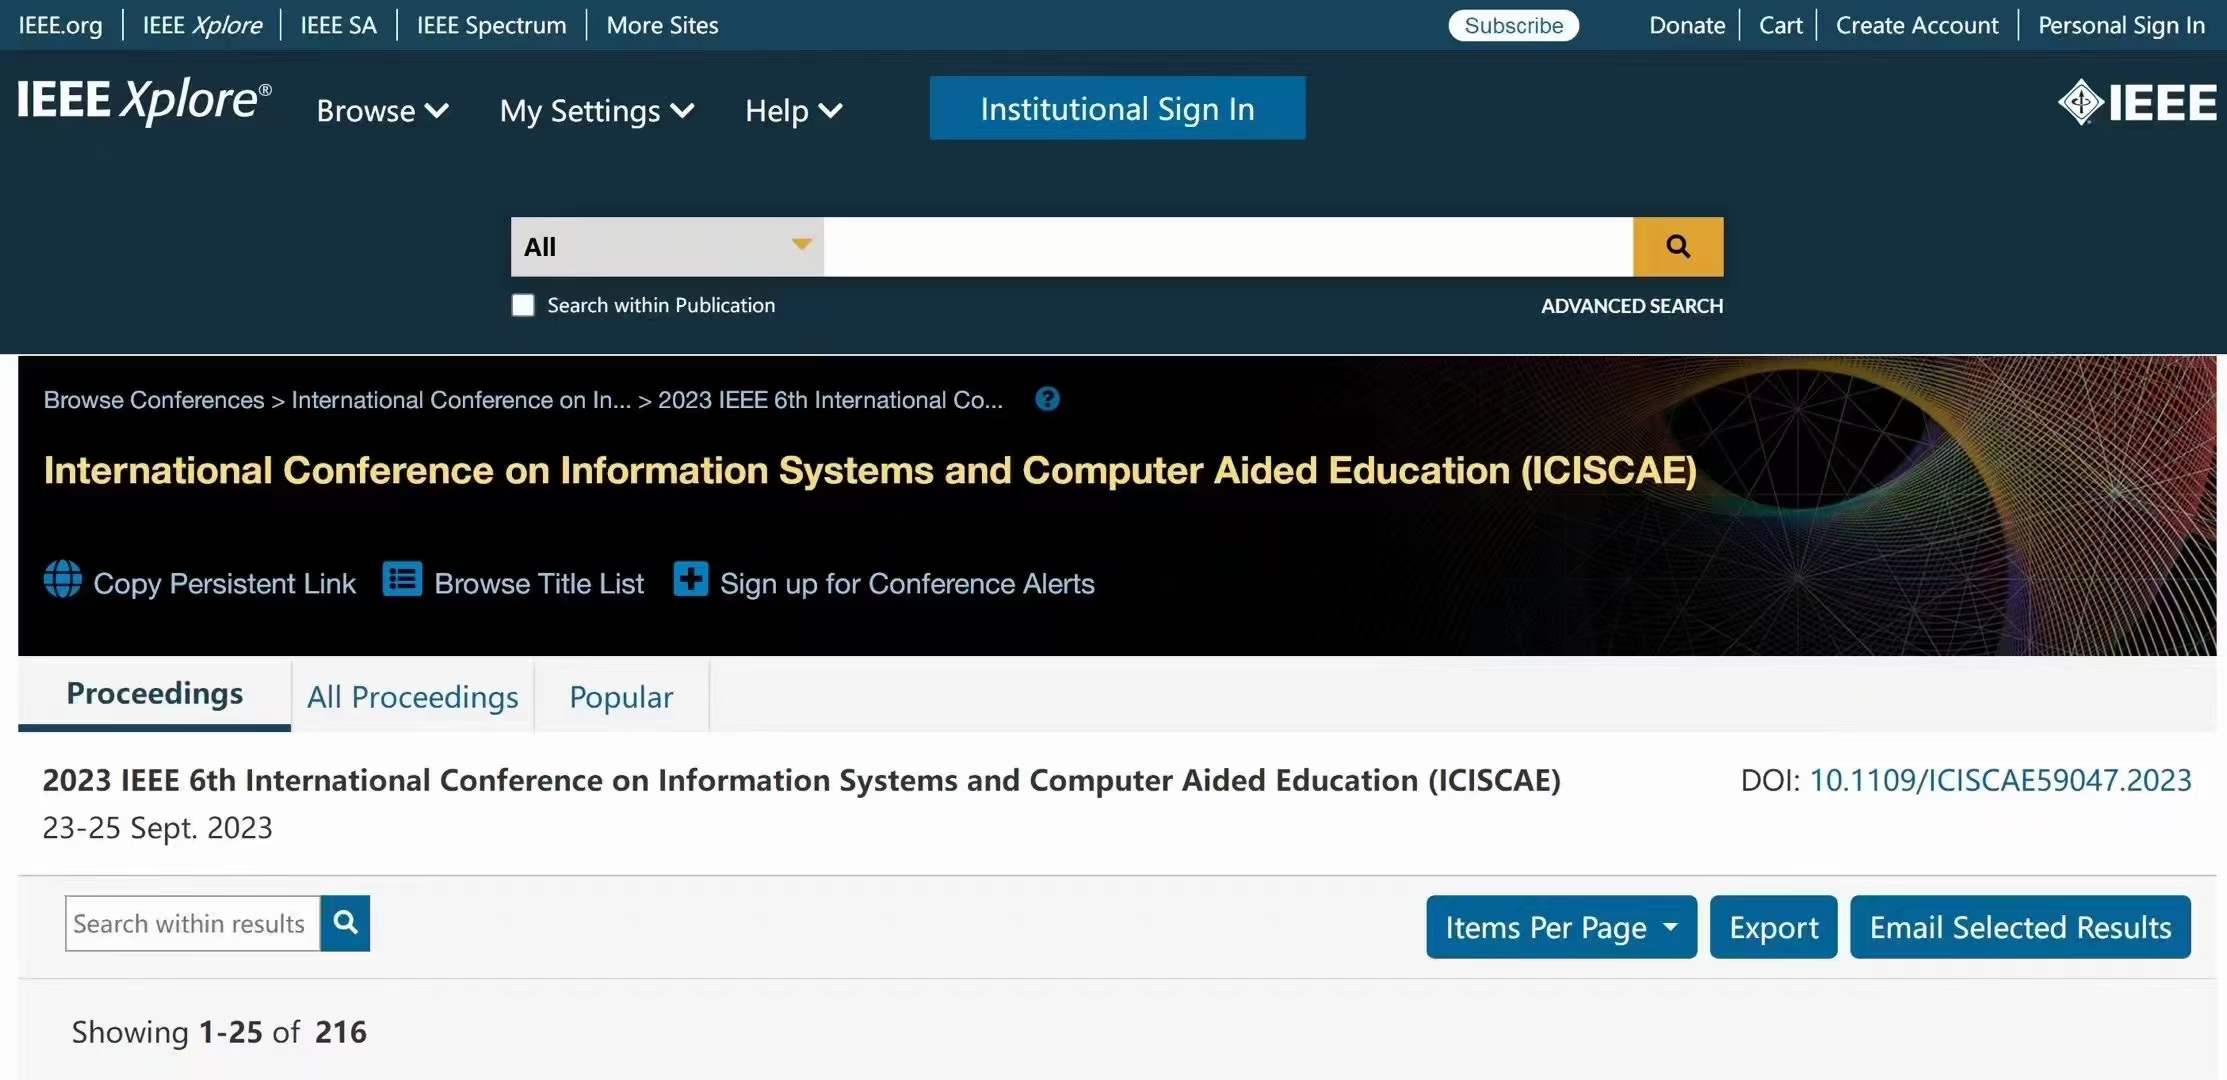Click Copy Persistent Link text
2227x1080 pixels.
224,583
